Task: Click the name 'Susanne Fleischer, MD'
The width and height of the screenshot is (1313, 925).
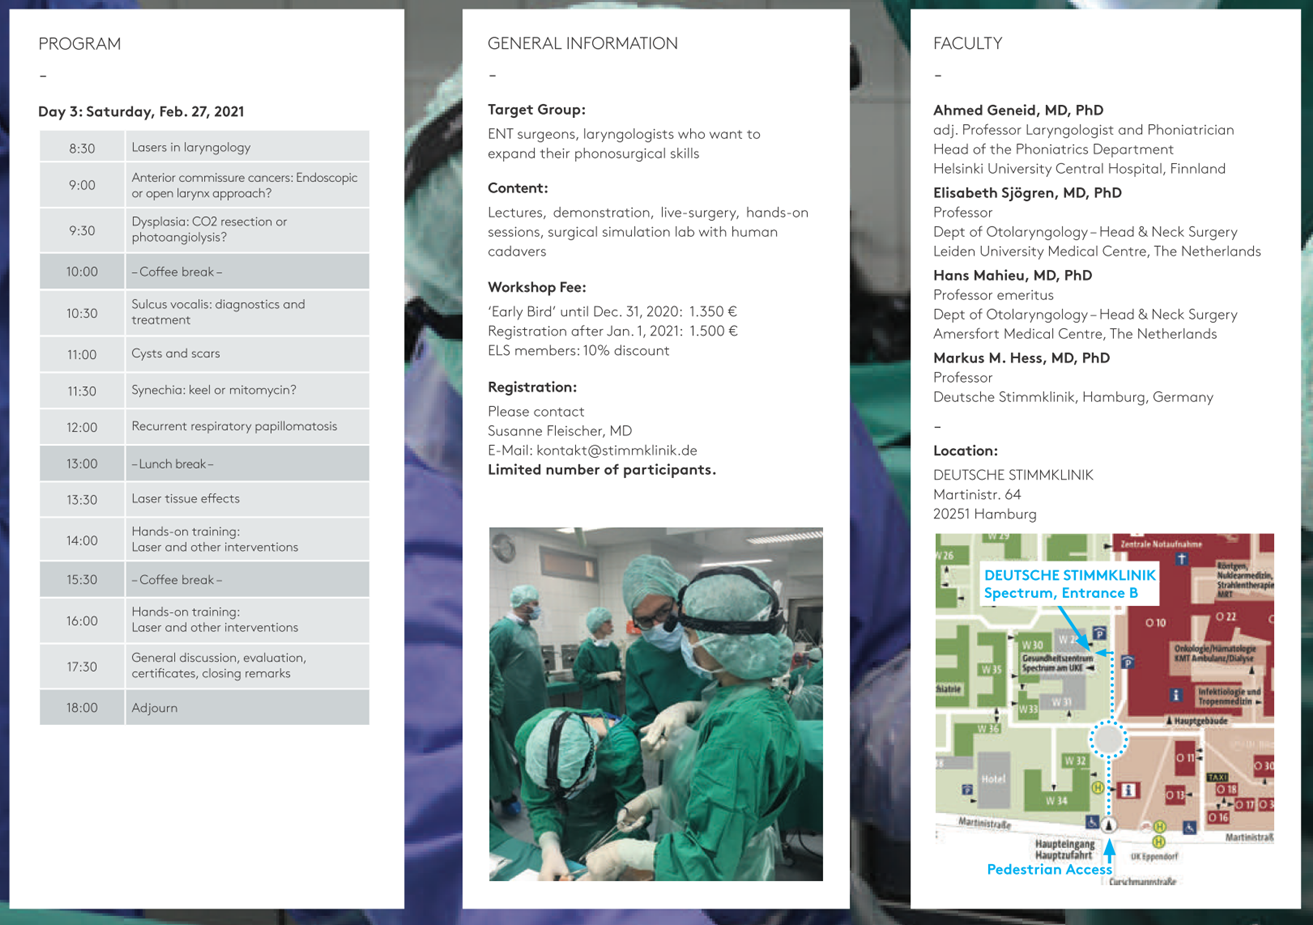Action: pyautogui.click(x=560, y=431)
